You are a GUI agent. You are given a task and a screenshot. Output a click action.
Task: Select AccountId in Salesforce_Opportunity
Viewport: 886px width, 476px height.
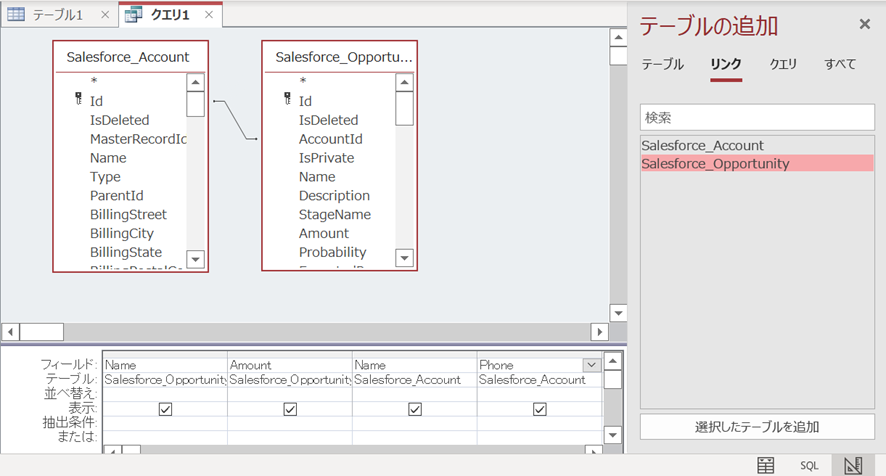pyautogui.click(x=331, y=139)
